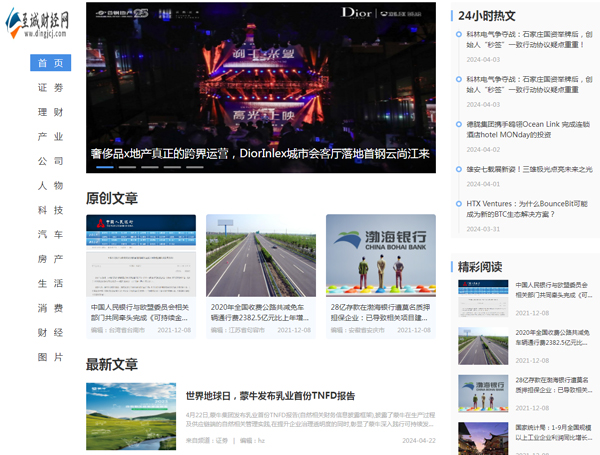The width and height of the screenshot is (600, 455).
Task: Click 来自频道：证券 label
Action: point(207,441)
